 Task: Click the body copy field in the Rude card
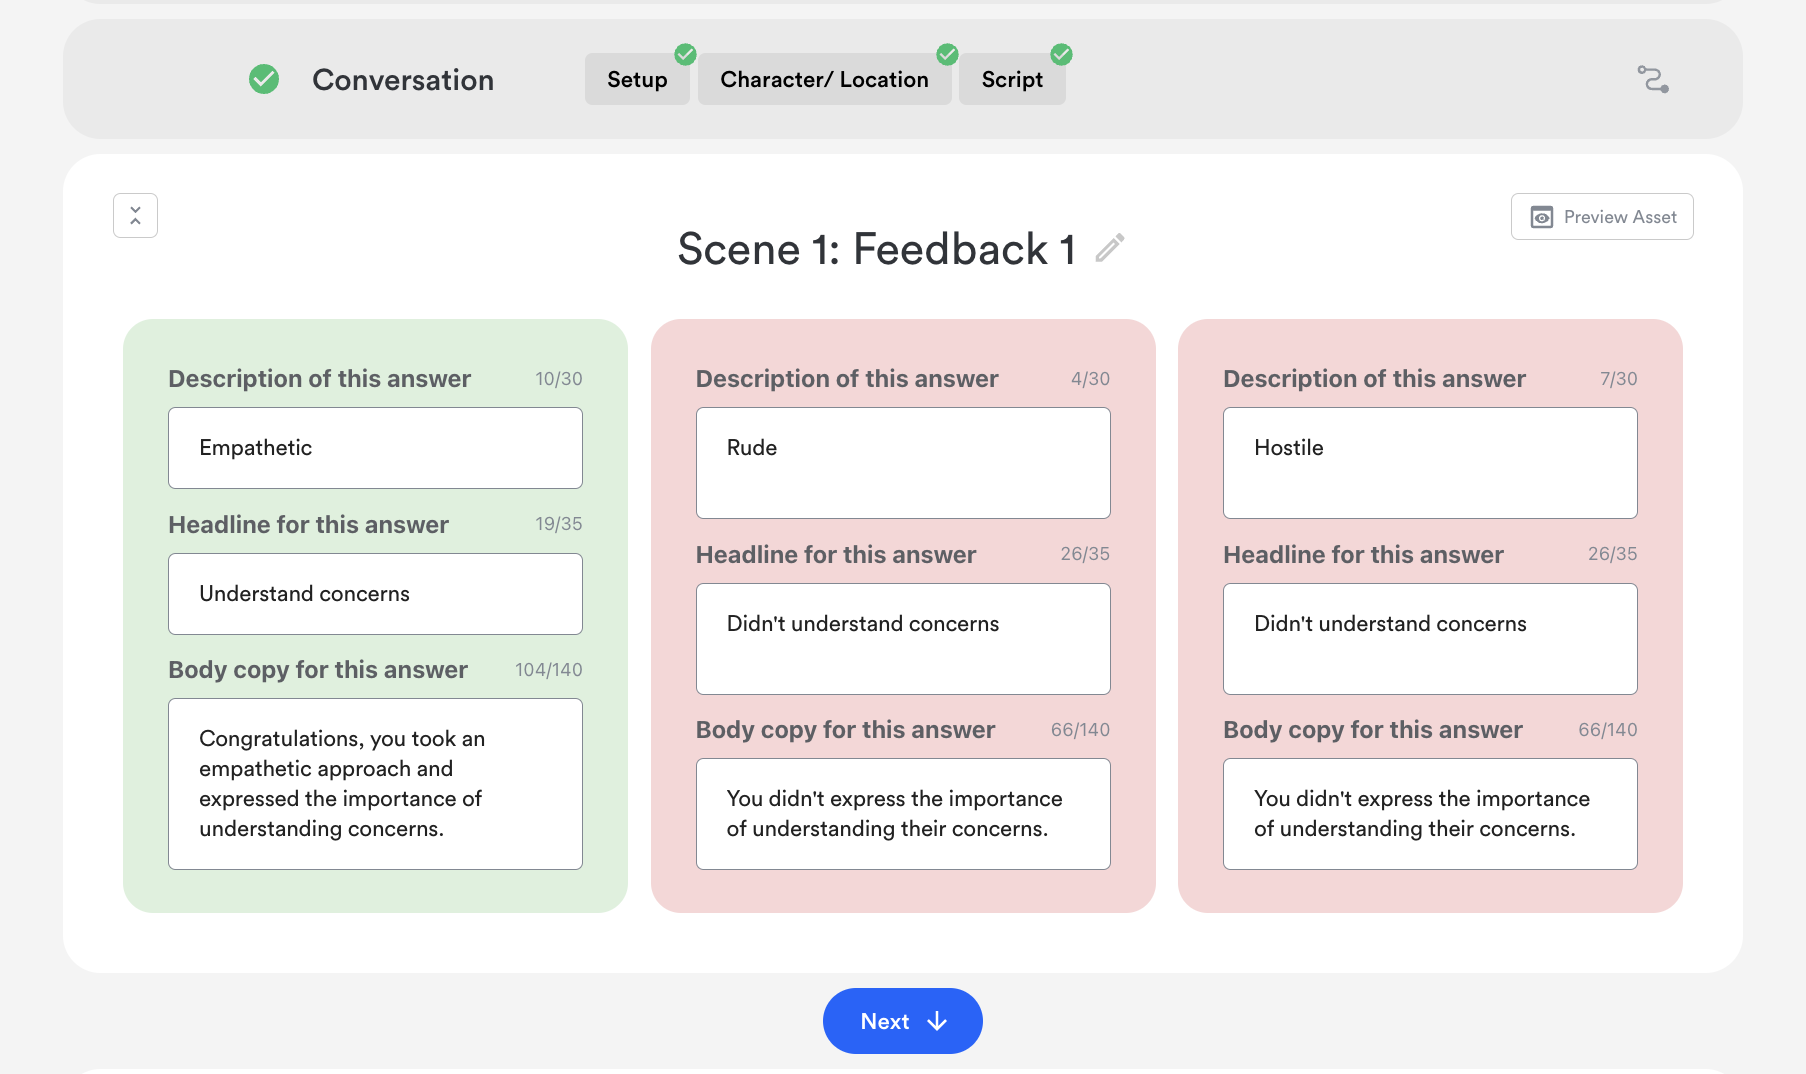902,813
